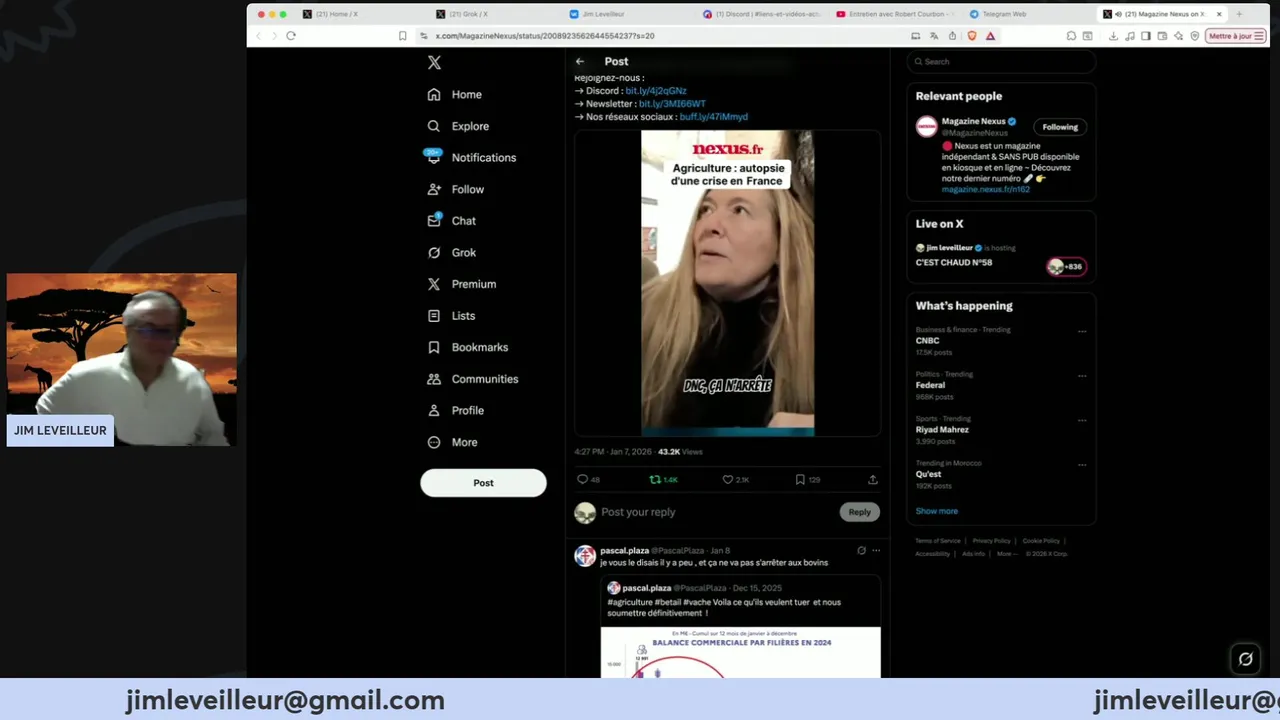
Task: Toggle repost on the Nexus post
Action: (x=663, y=480)
